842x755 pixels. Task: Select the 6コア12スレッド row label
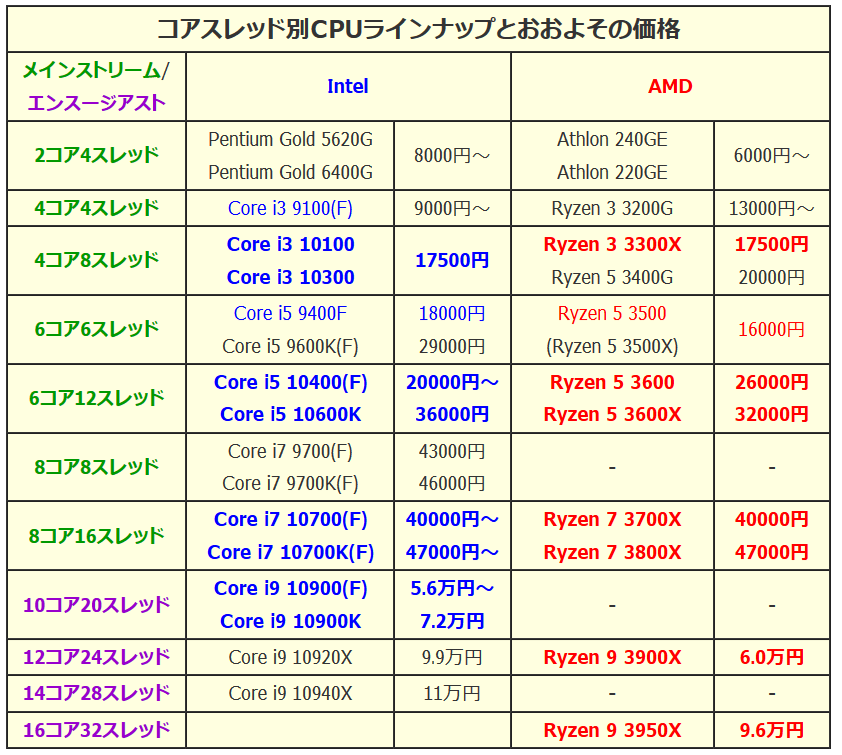97,398
